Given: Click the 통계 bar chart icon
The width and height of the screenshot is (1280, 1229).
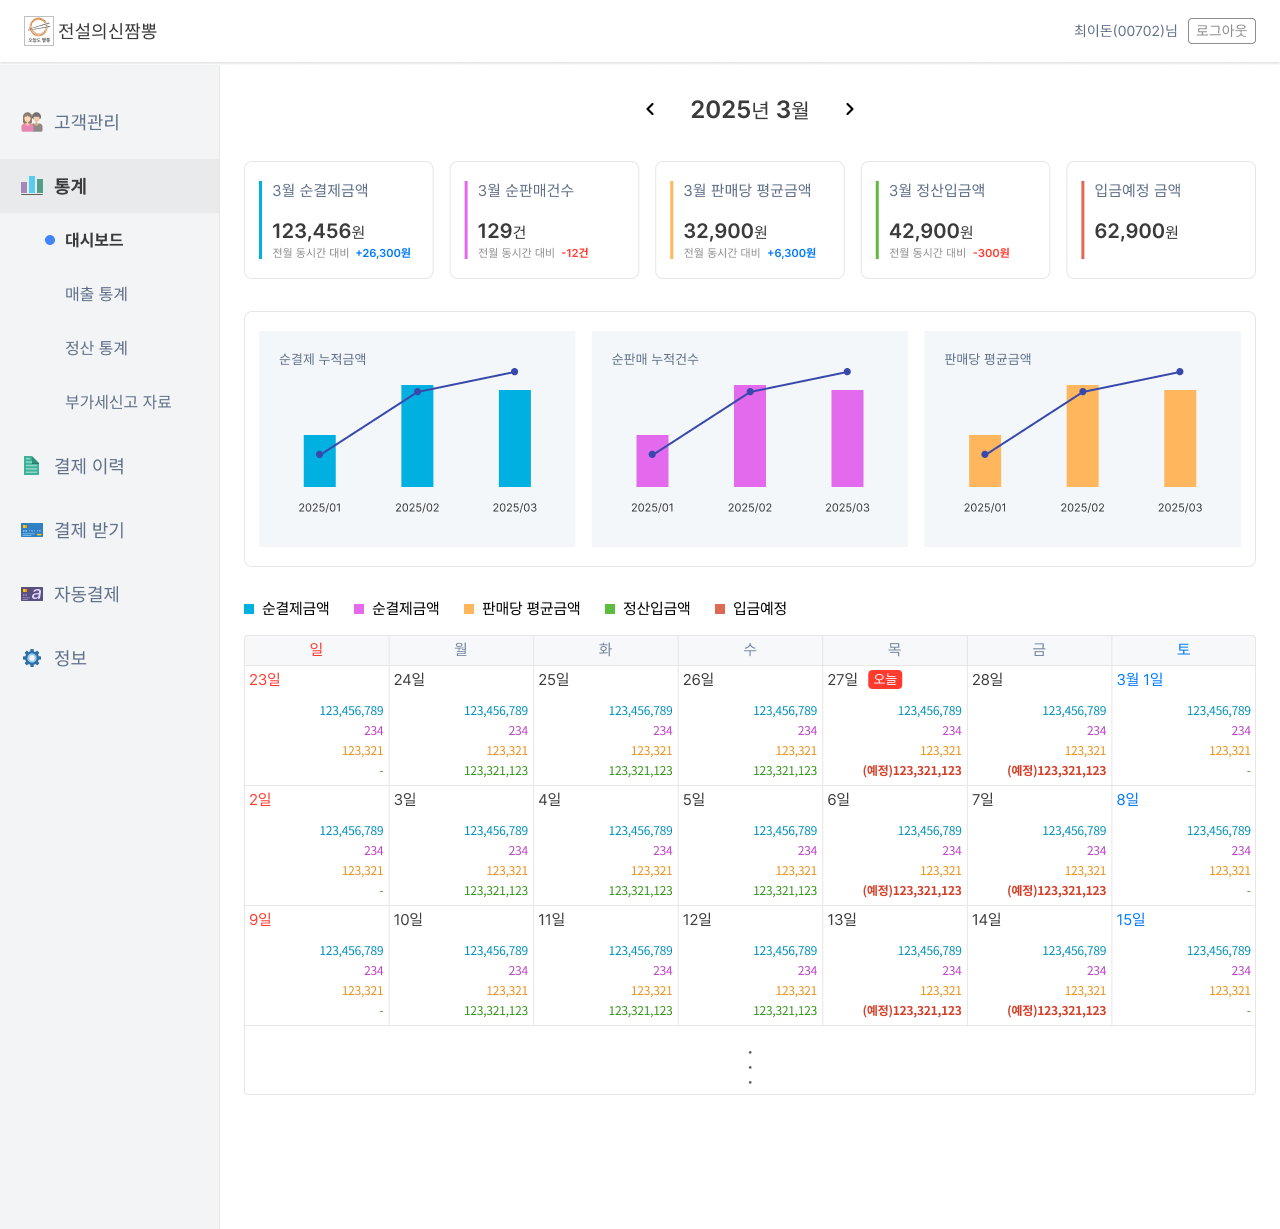Looking at the screenshot, I should tap(32, 186).
